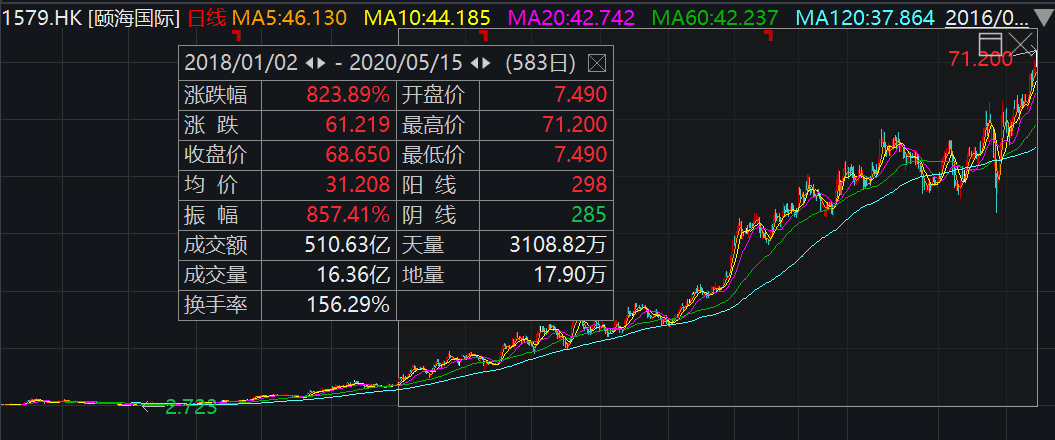Viewport: 1055px width, 440px height.
Task: Click the MA5:46.130 indicator label
Action: point(290,18)
